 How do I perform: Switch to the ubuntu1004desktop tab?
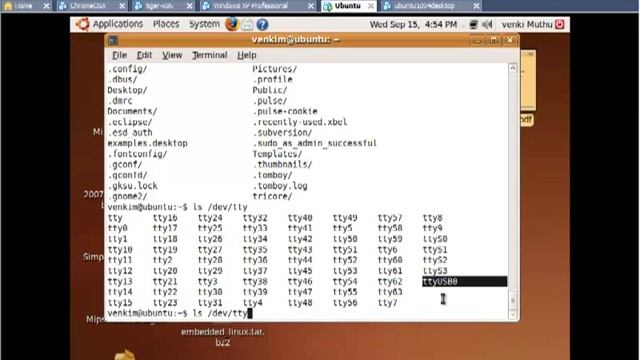[x=424, y=6]
